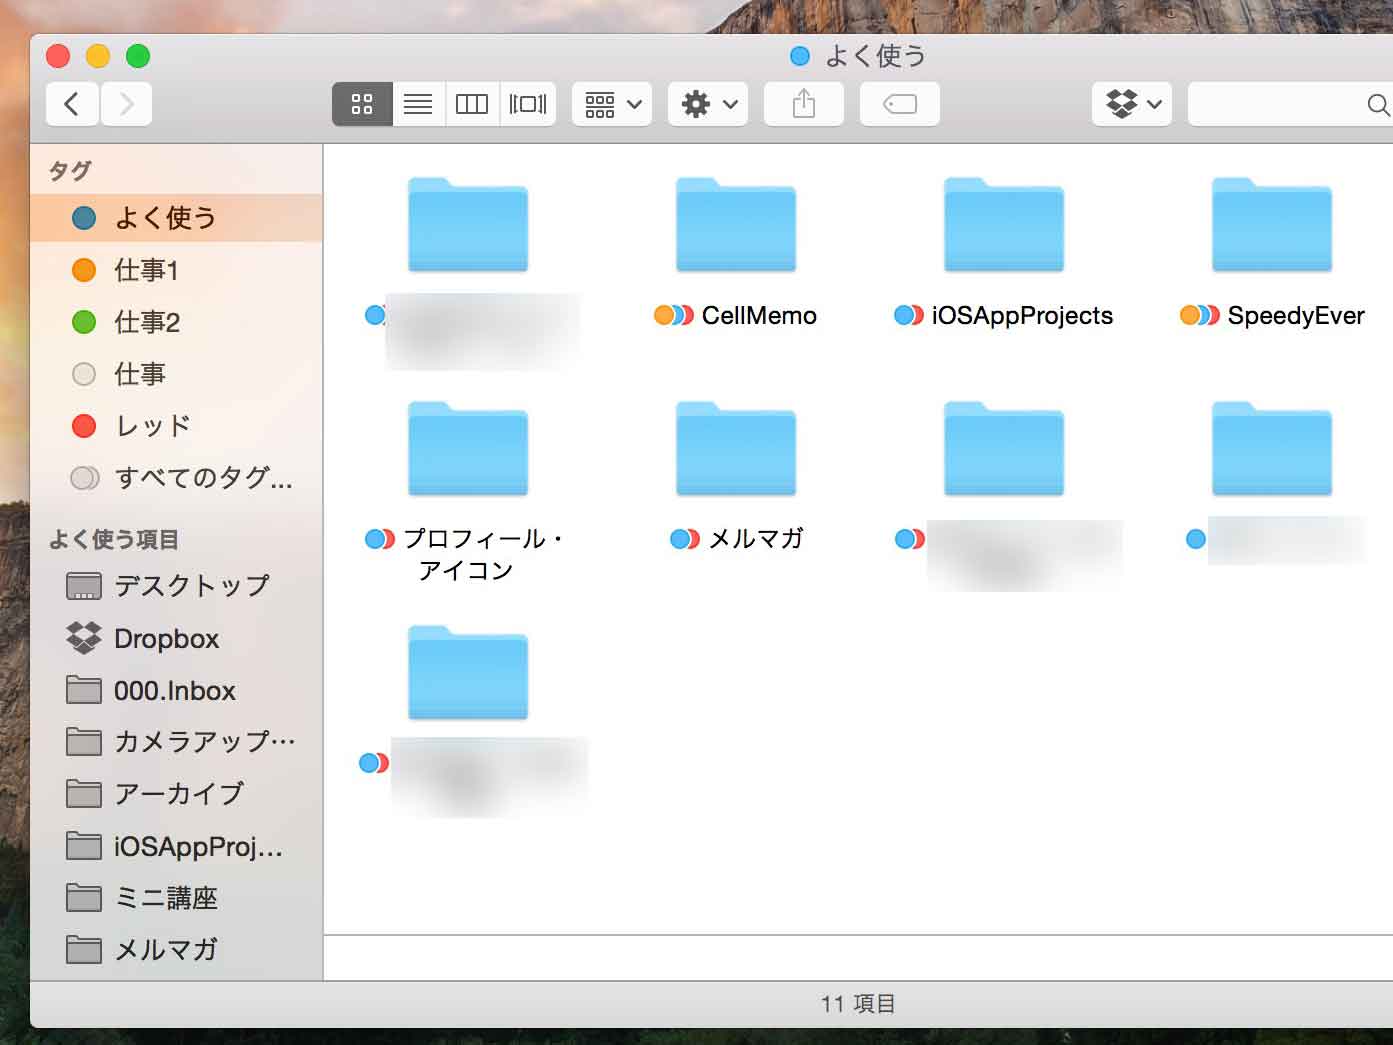
Task: Open 000.Inbox folder in sidebar
Action: click(x=177, y=690)
